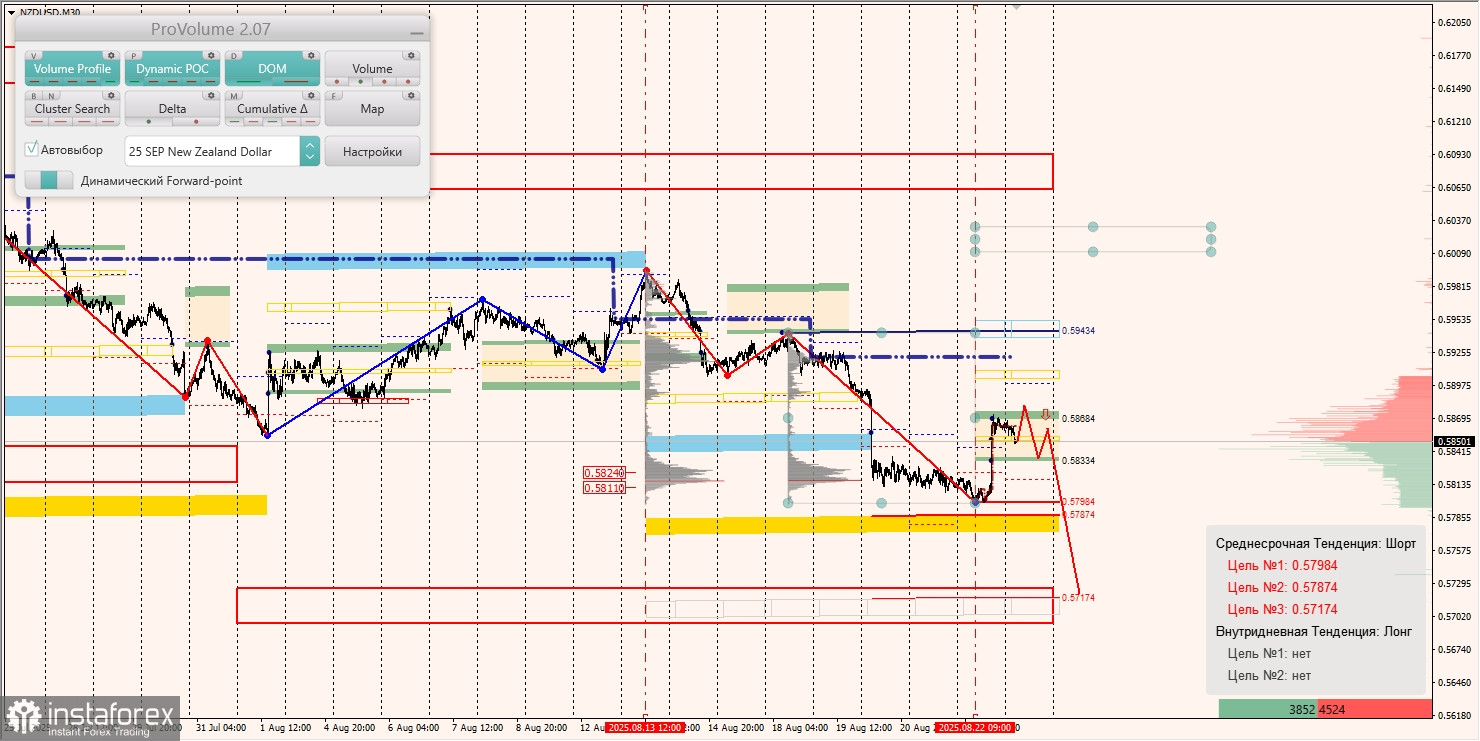Click Цель №2: 0.57874 in the info panel
The height and width of the screenshot is (741, 1480).
[x=1282, y=587]
